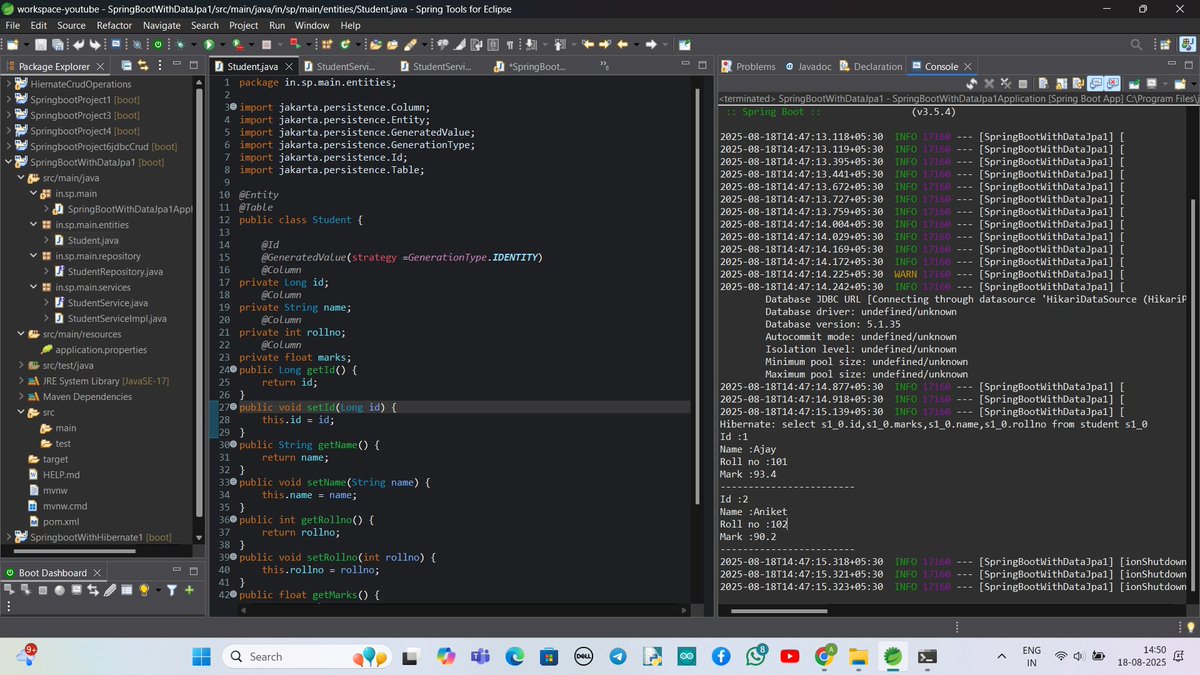Open YouTube icon in taskbar
Screen dimensions: 1200x675
point(790,656)
